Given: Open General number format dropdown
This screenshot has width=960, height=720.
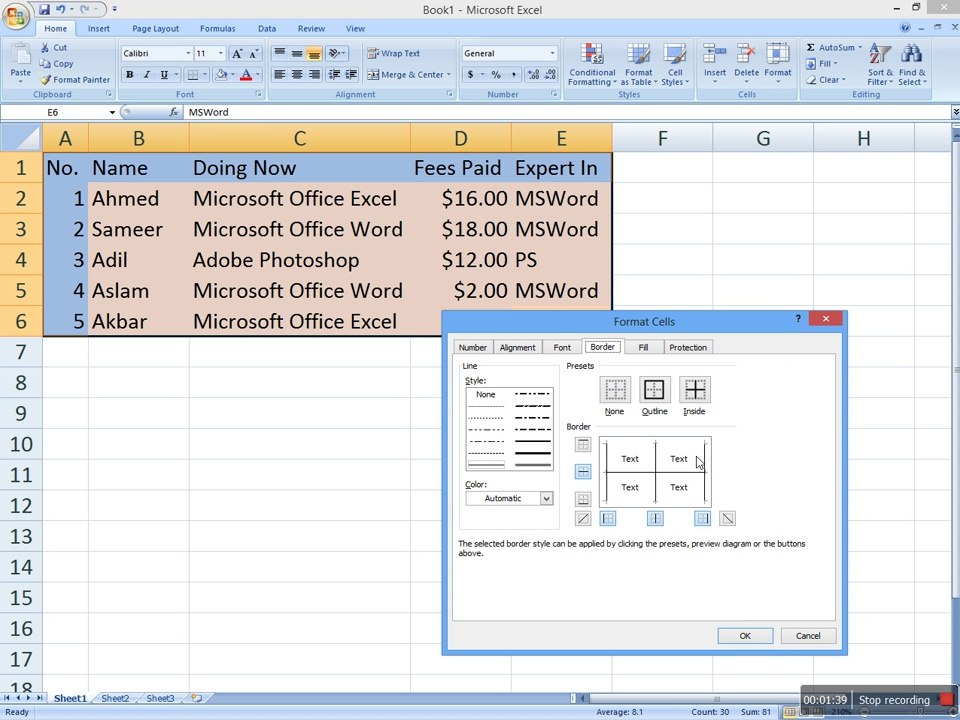Looking at the screenshot, I should (x=552, y=53).
